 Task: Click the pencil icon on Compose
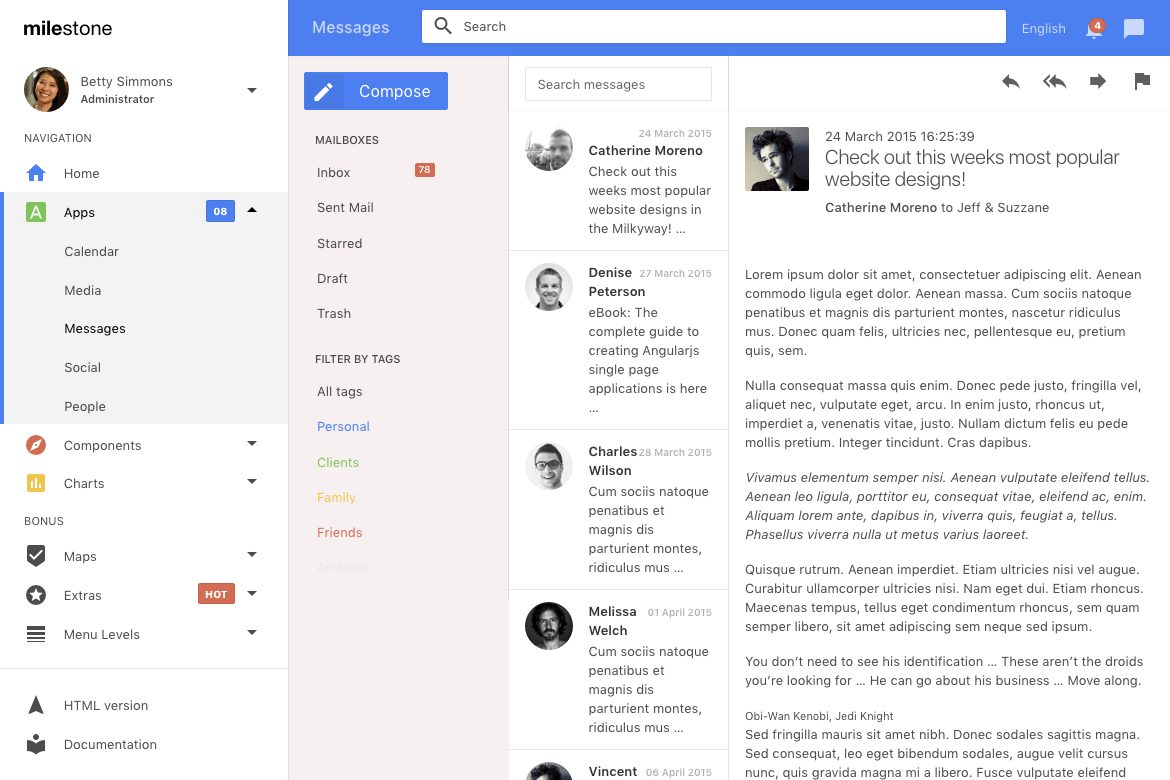323,91
